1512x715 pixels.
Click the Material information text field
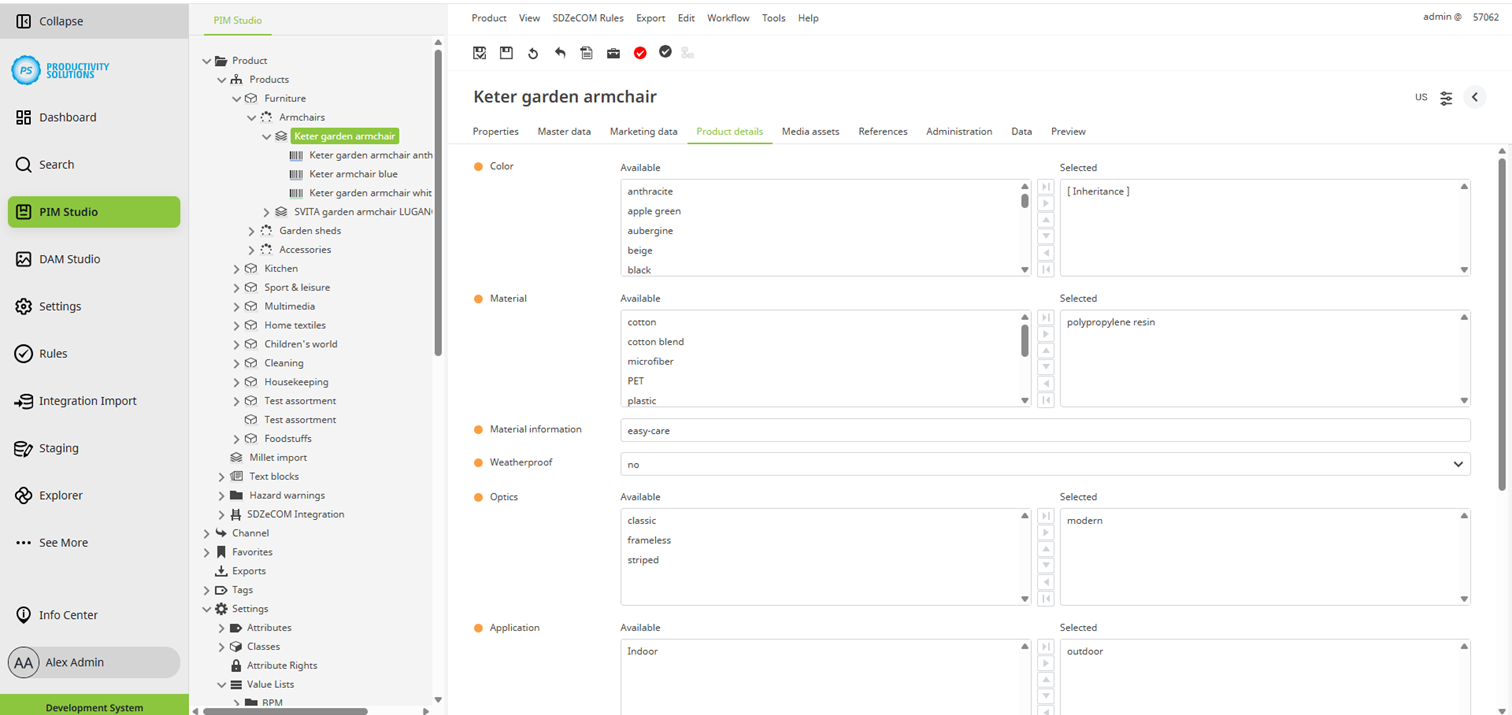pyautogui.click(x=1044, y=430)
